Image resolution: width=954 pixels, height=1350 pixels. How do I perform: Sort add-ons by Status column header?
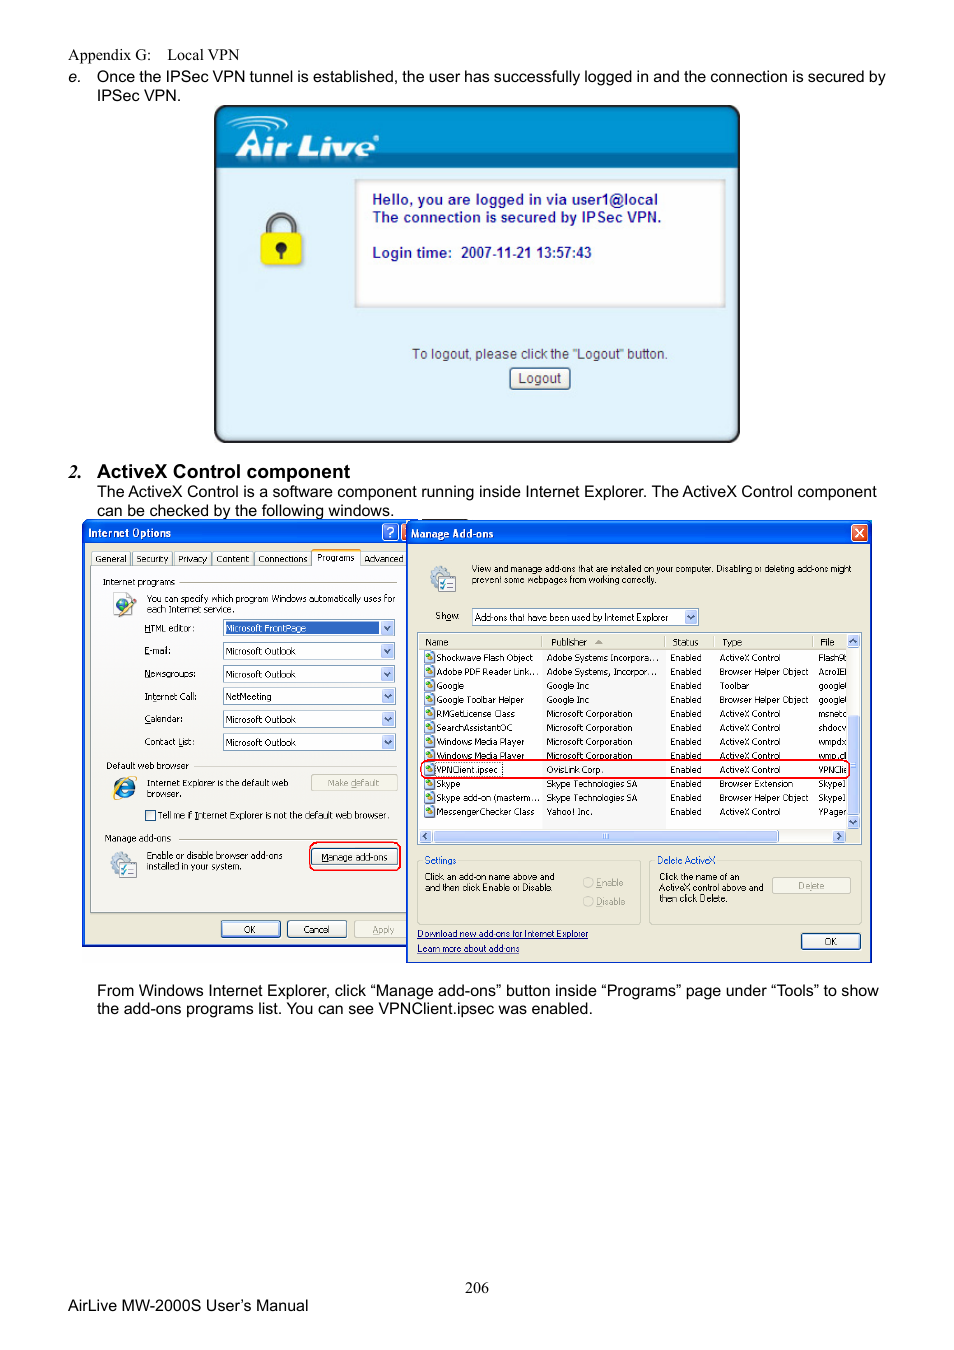click(x=688, y=642)
